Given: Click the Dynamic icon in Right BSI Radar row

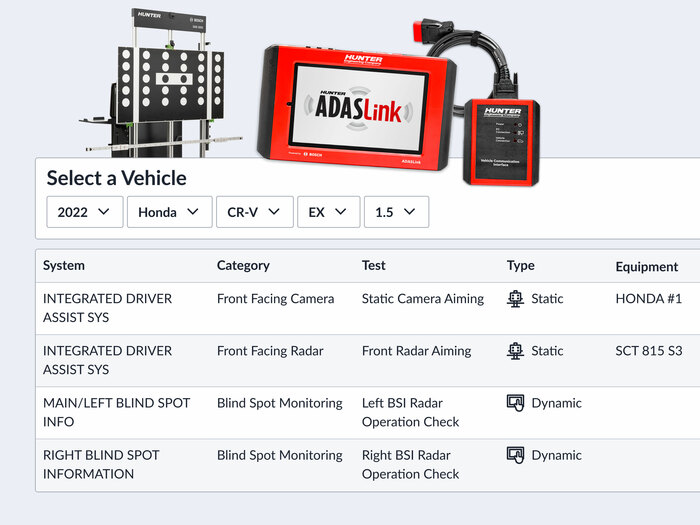Looking at the screenshot, I should pos(516,455).
